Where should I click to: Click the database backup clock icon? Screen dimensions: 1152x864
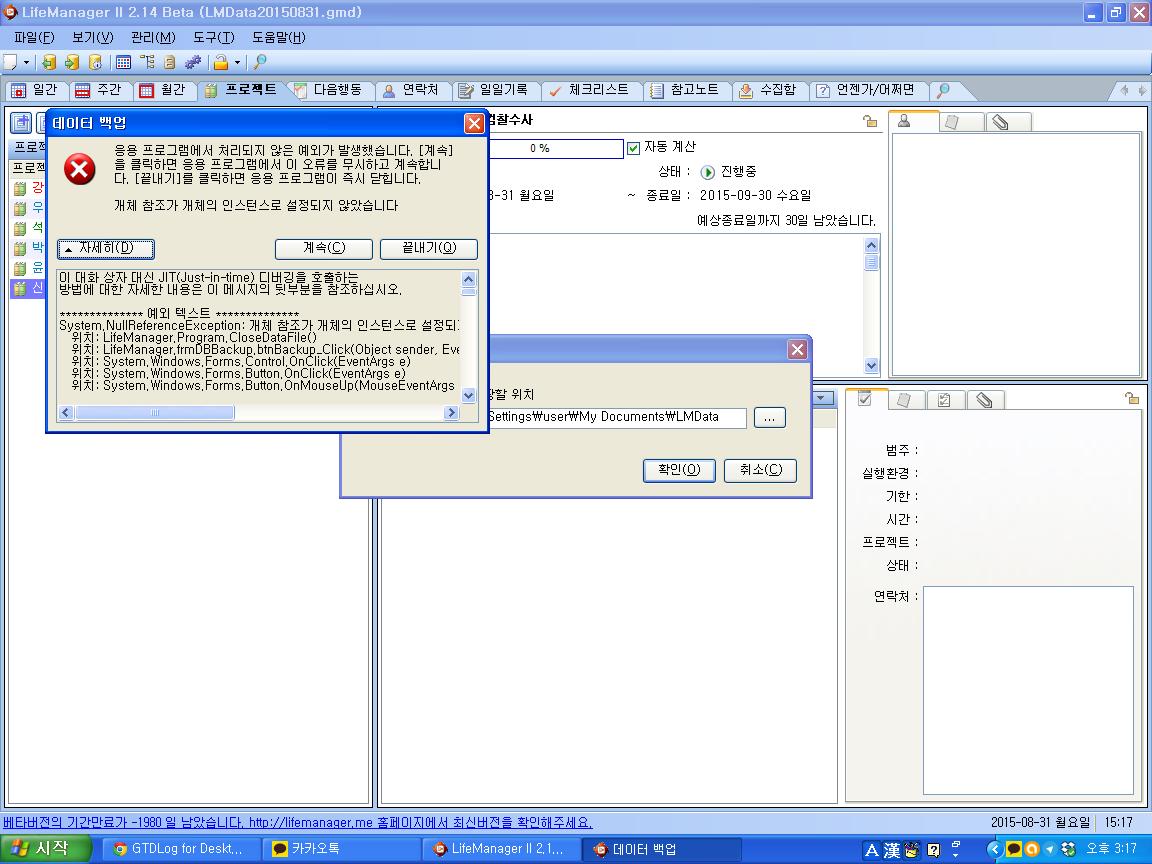[95, 62]
